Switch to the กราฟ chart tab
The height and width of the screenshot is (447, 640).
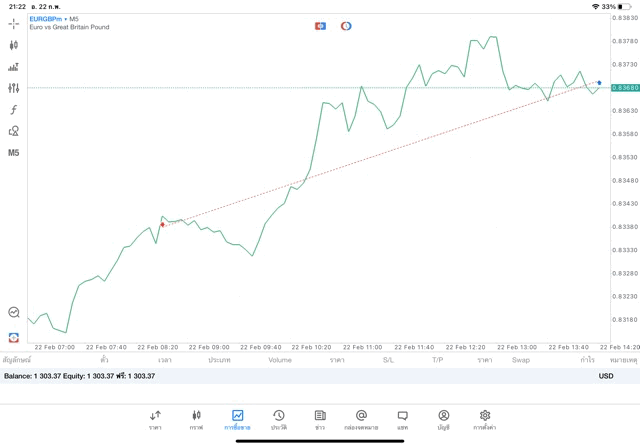tap(196, 420)
